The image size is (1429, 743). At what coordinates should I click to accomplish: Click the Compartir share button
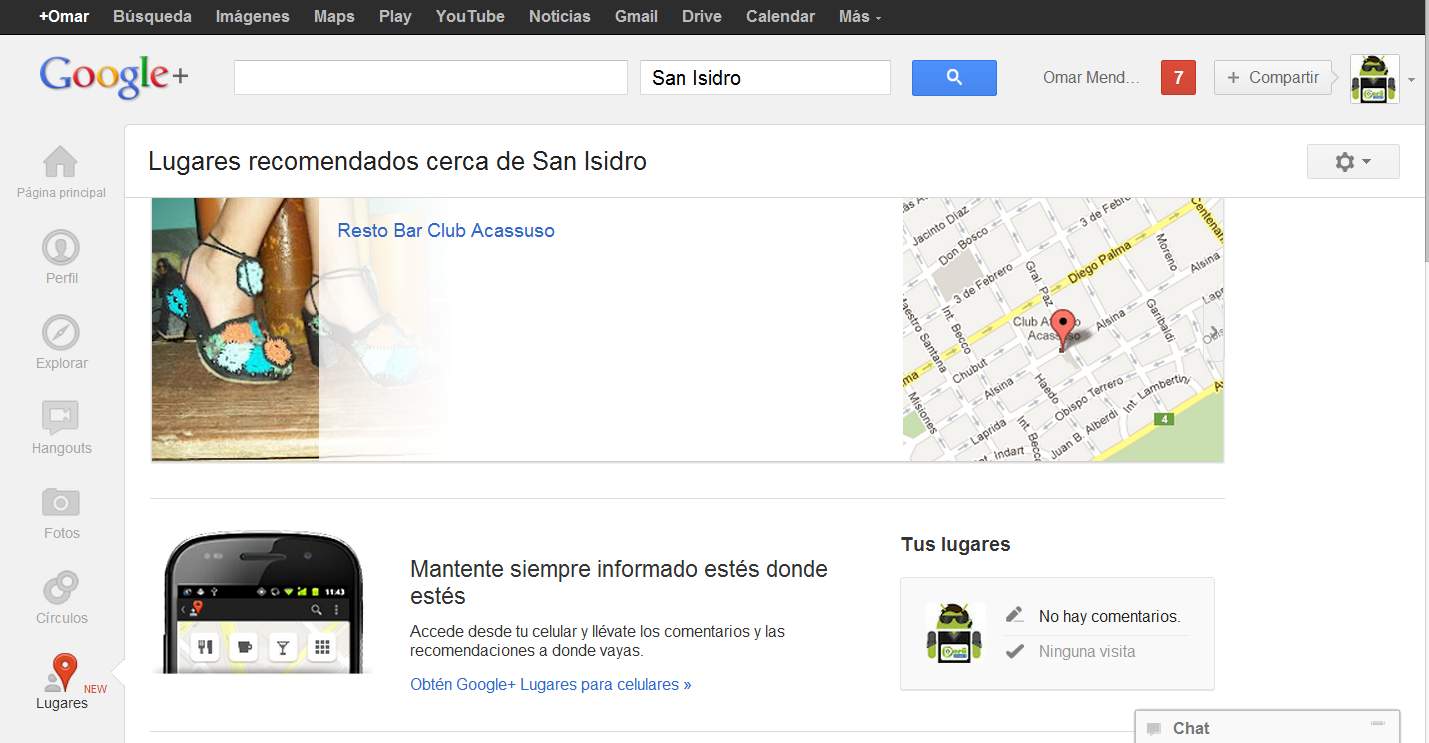coord(1273,78)
